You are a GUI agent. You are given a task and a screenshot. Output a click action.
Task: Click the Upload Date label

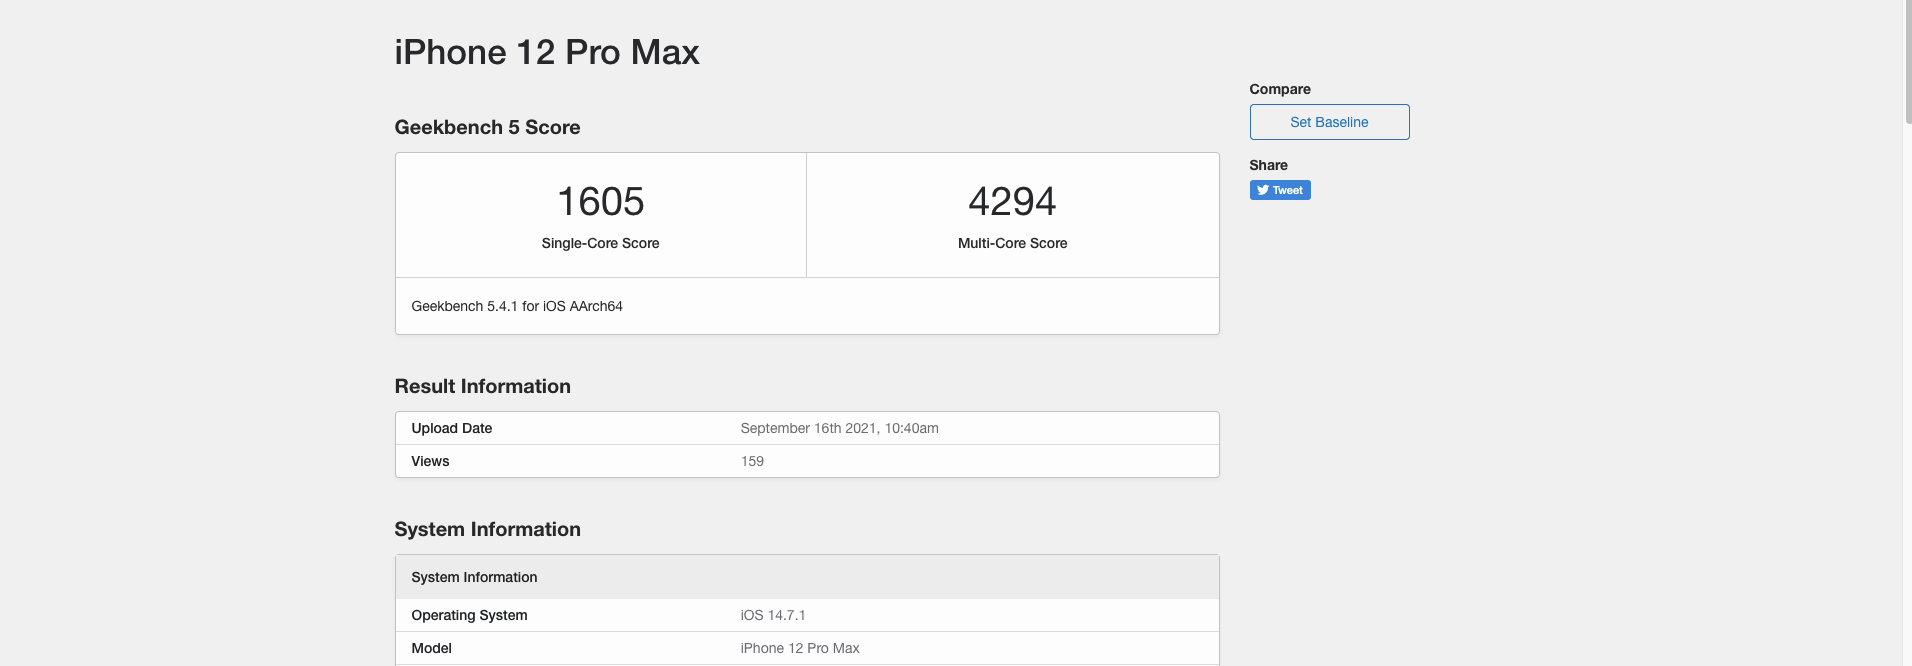(x=452, y=428)
